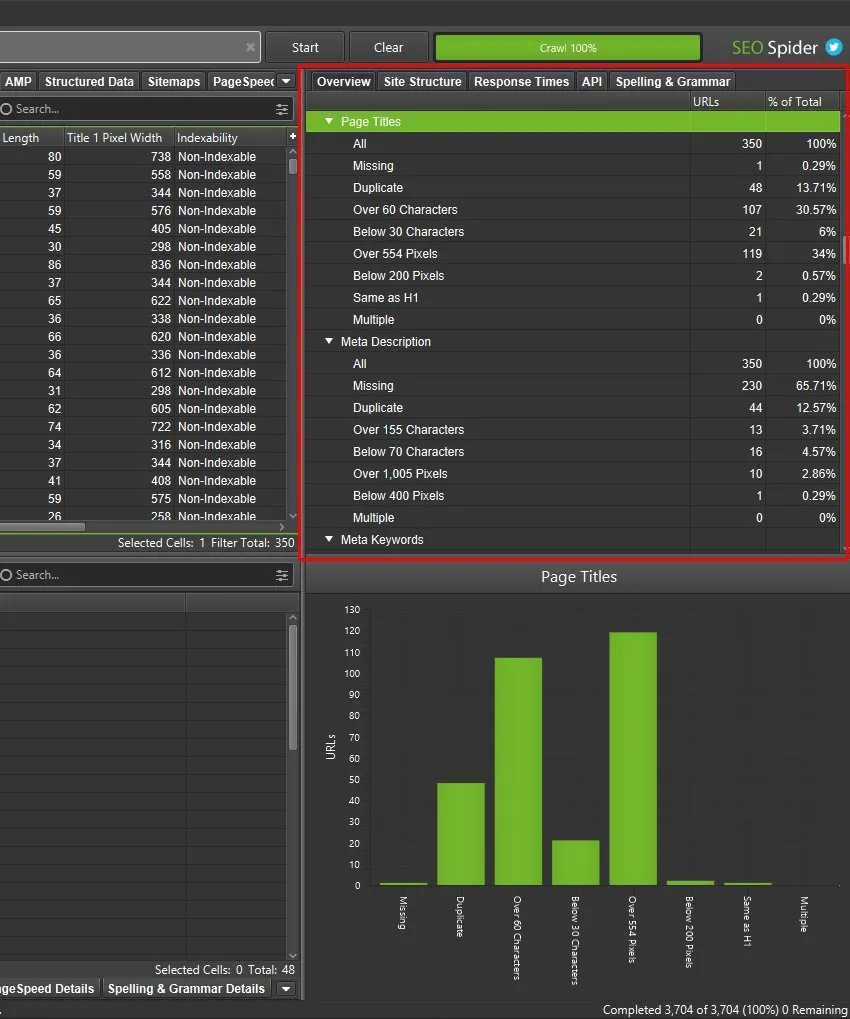Open the hidden tabs dropdown next to PageSpeed
The image size is (850, 1019).
pyautogui.click(x=285, y=81)
